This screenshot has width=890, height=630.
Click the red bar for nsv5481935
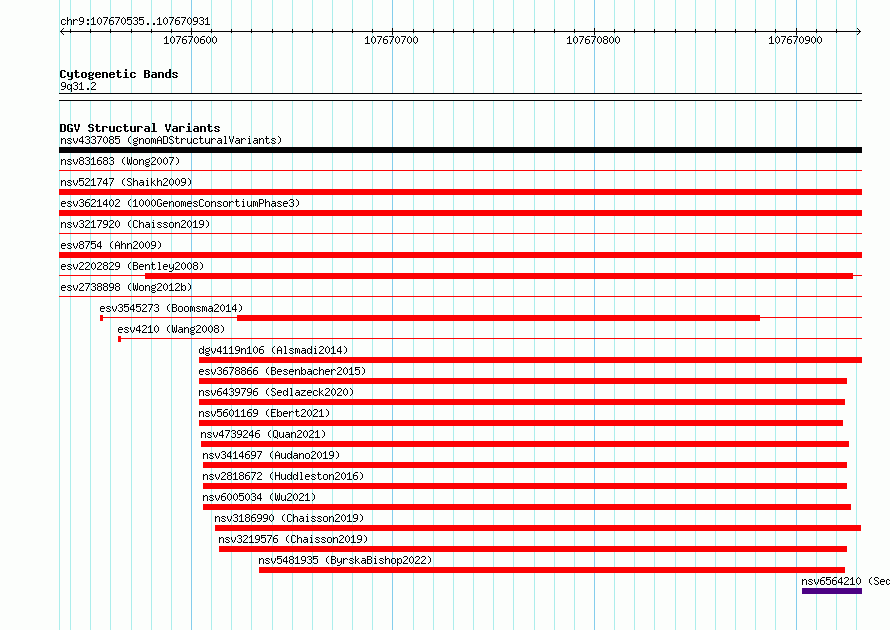[552, 570]
